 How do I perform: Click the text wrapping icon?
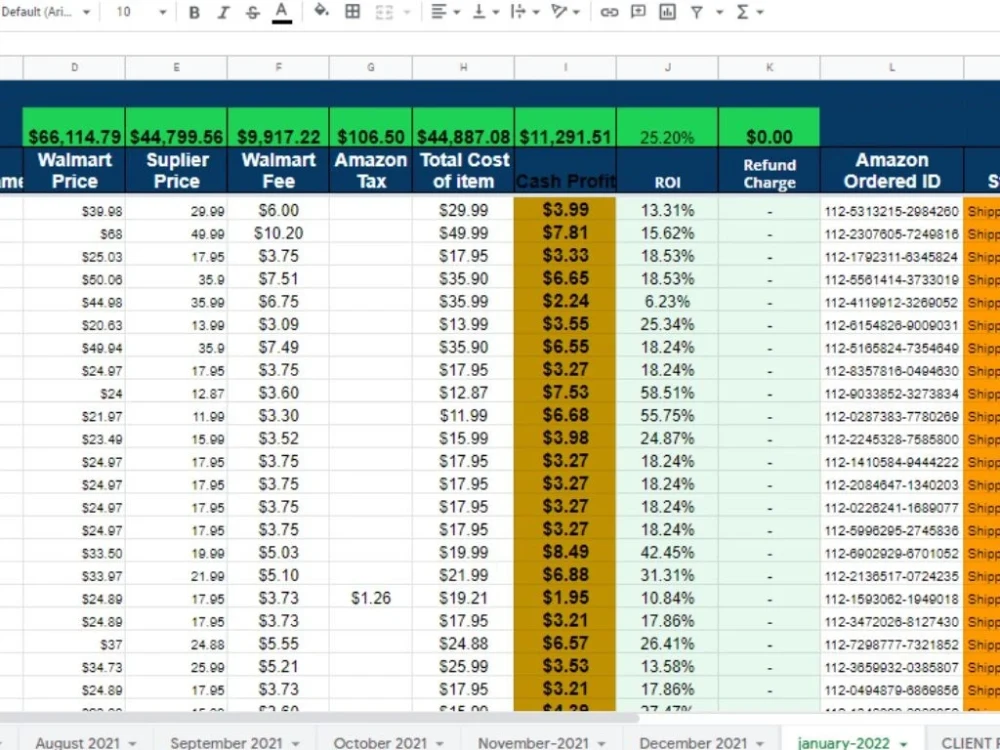(518, 11)
